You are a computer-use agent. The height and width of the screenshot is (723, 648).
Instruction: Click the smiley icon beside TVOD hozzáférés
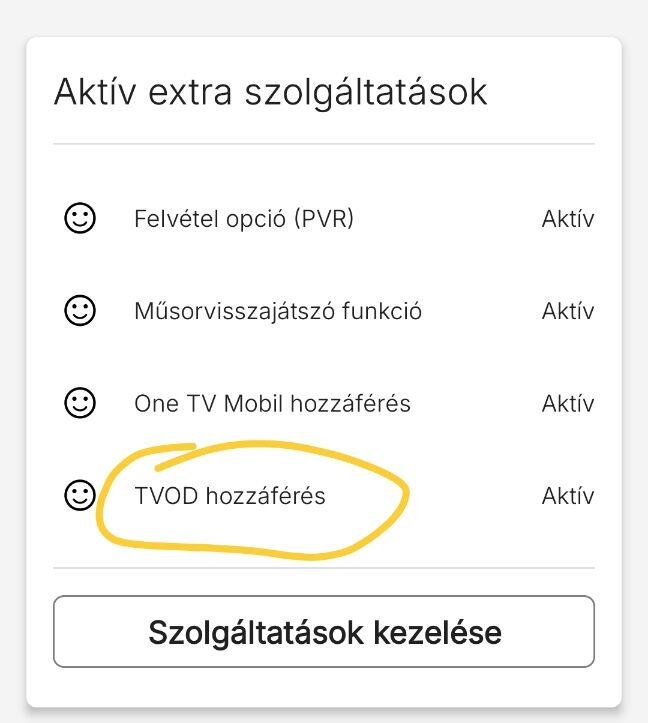tap(80, 496)
